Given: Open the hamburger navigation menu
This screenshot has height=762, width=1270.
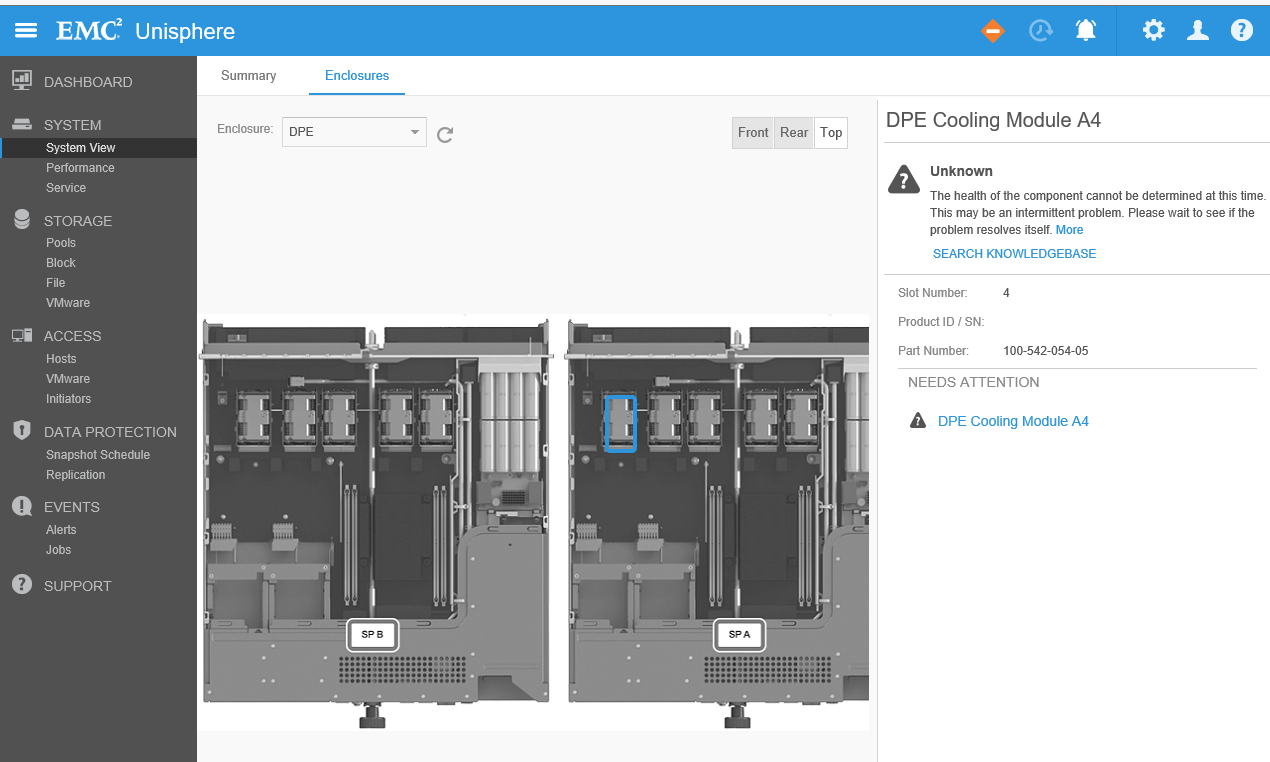Looking at the screenshot, I should click(26, 31).
